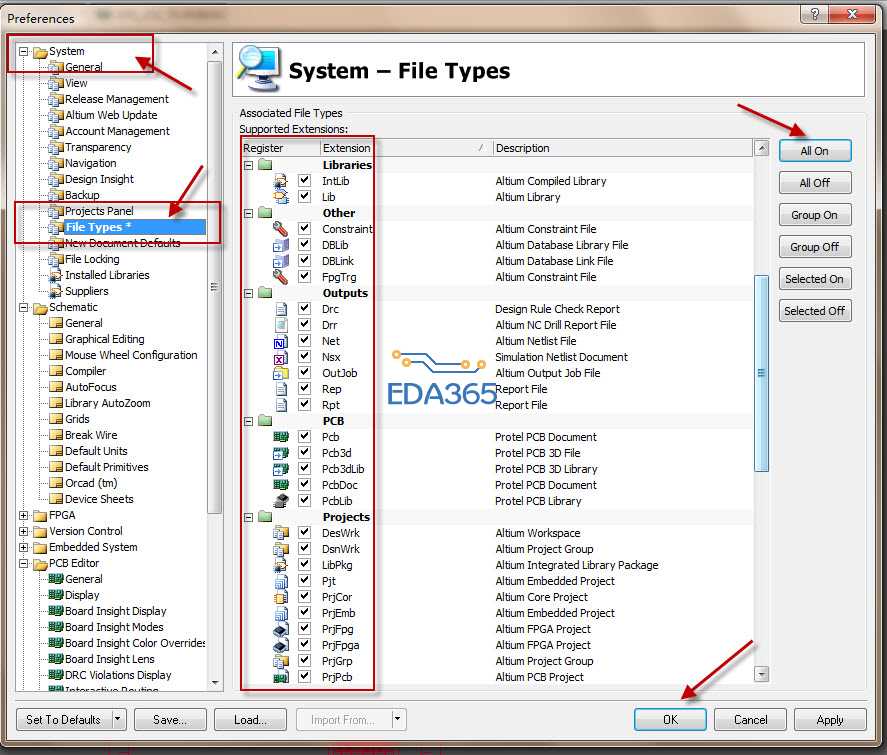
Task: Click the PrjPcb PCB project icon
Action: [281, 676]
